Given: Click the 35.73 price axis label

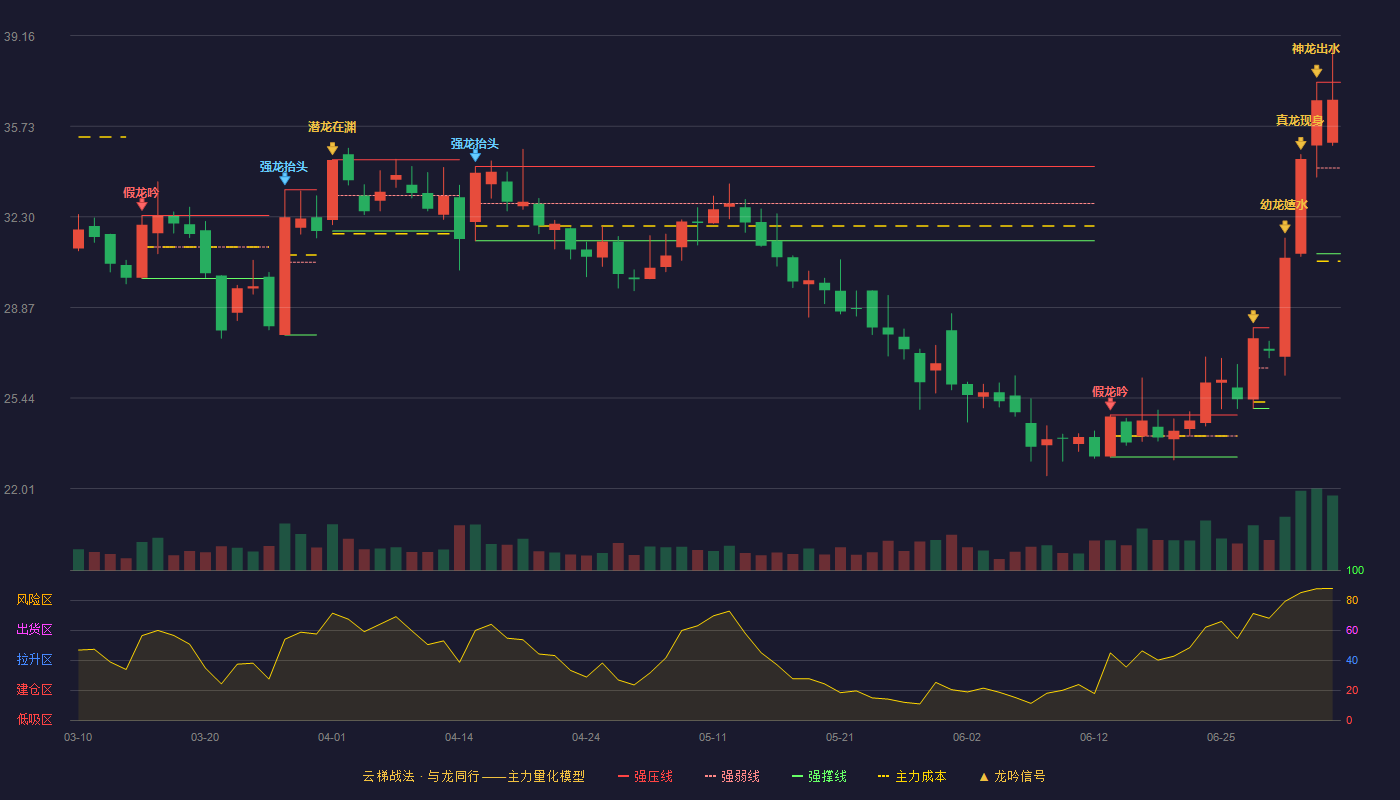Looking at the screenshot, I should point(19,128).
